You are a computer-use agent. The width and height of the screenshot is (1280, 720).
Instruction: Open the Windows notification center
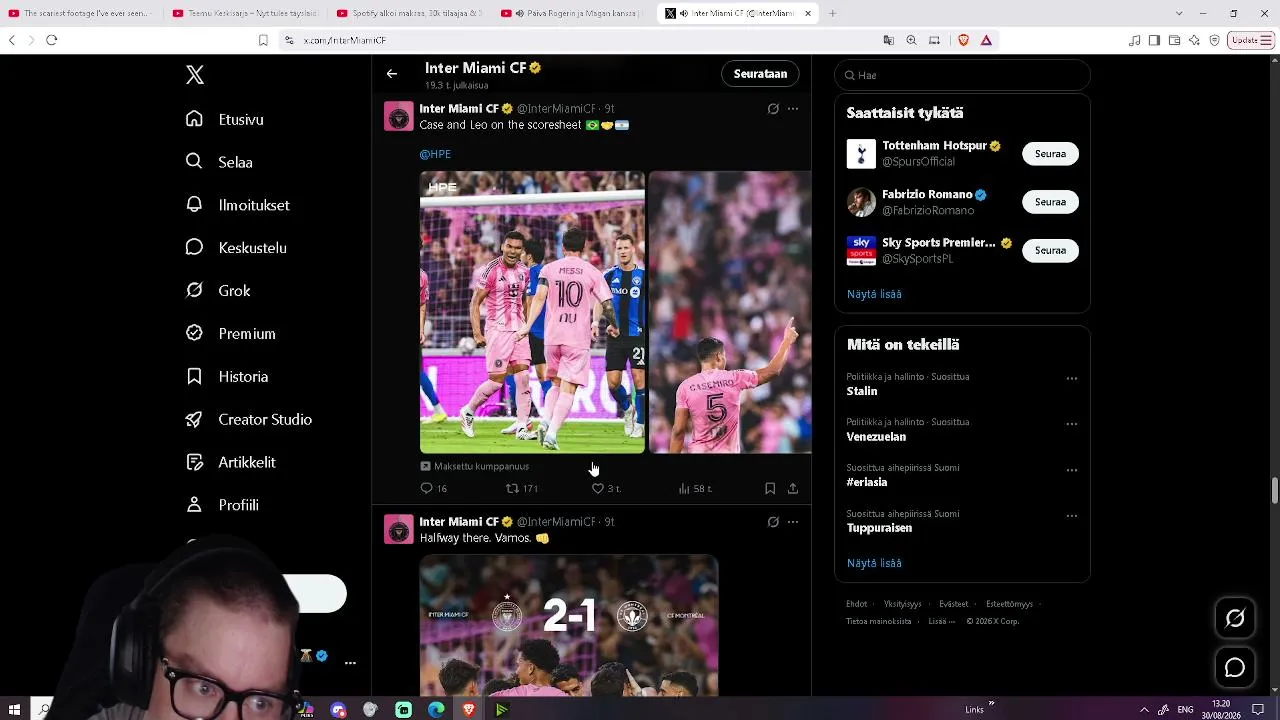1258,709
